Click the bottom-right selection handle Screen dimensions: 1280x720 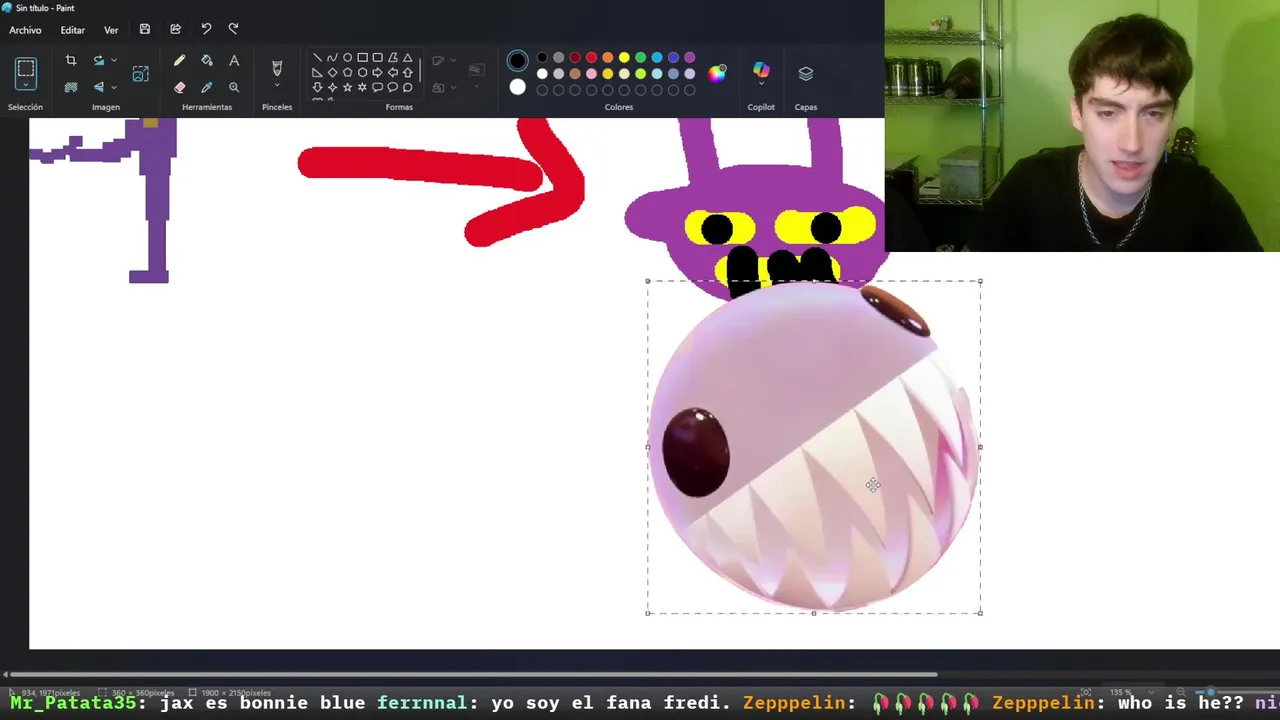tap(980, 613)
